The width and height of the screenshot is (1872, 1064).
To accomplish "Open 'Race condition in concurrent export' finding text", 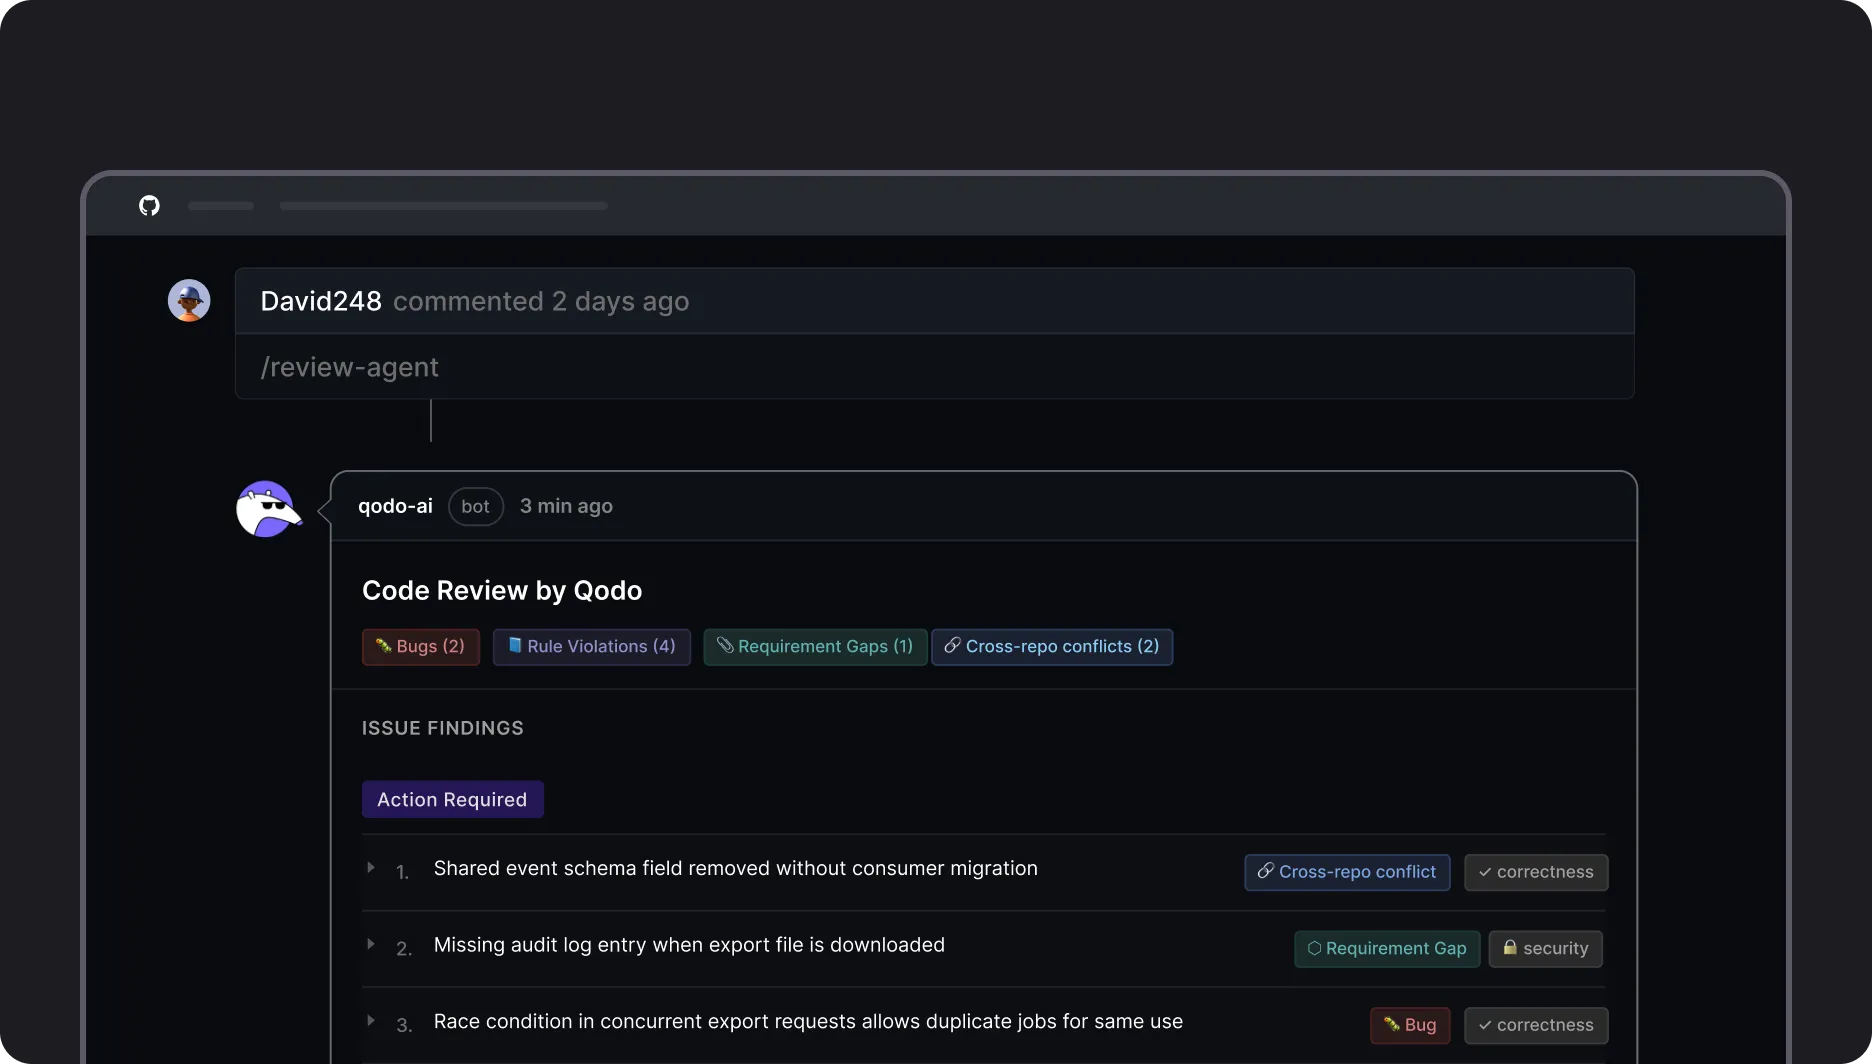I will point(808,1021).
